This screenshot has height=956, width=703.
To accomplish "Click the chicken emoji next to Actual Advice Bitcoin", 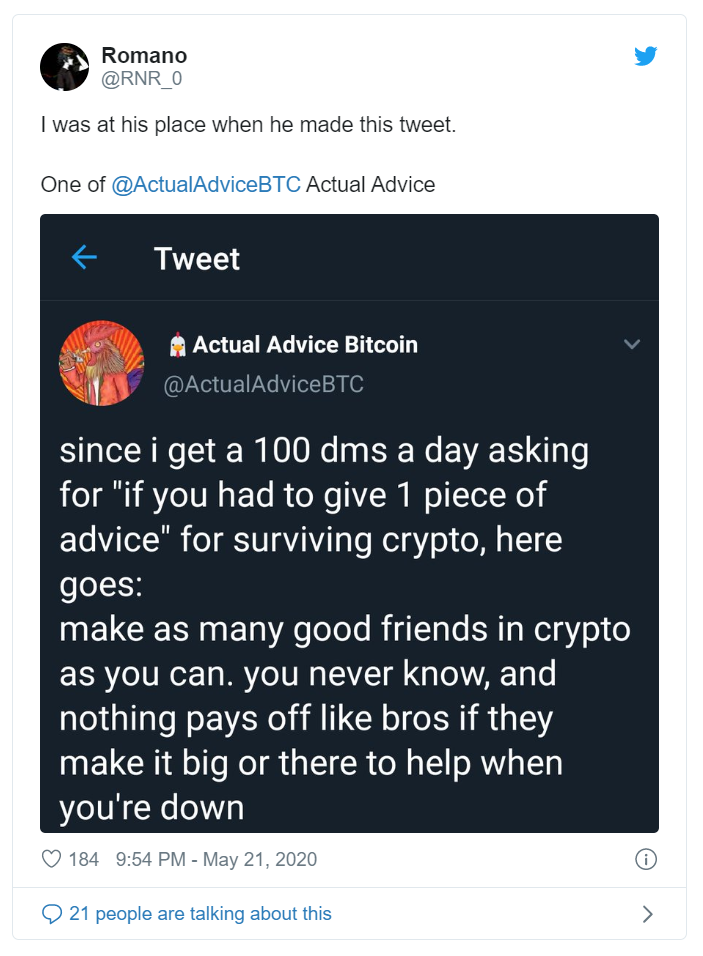I will (x=177, y=345).
